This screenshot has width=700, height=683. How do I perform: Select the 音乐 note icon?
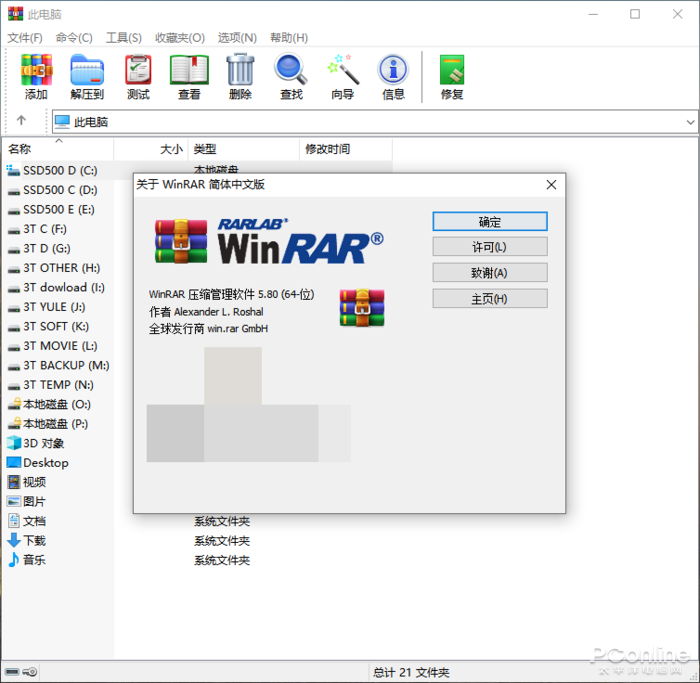coord(14,559)
